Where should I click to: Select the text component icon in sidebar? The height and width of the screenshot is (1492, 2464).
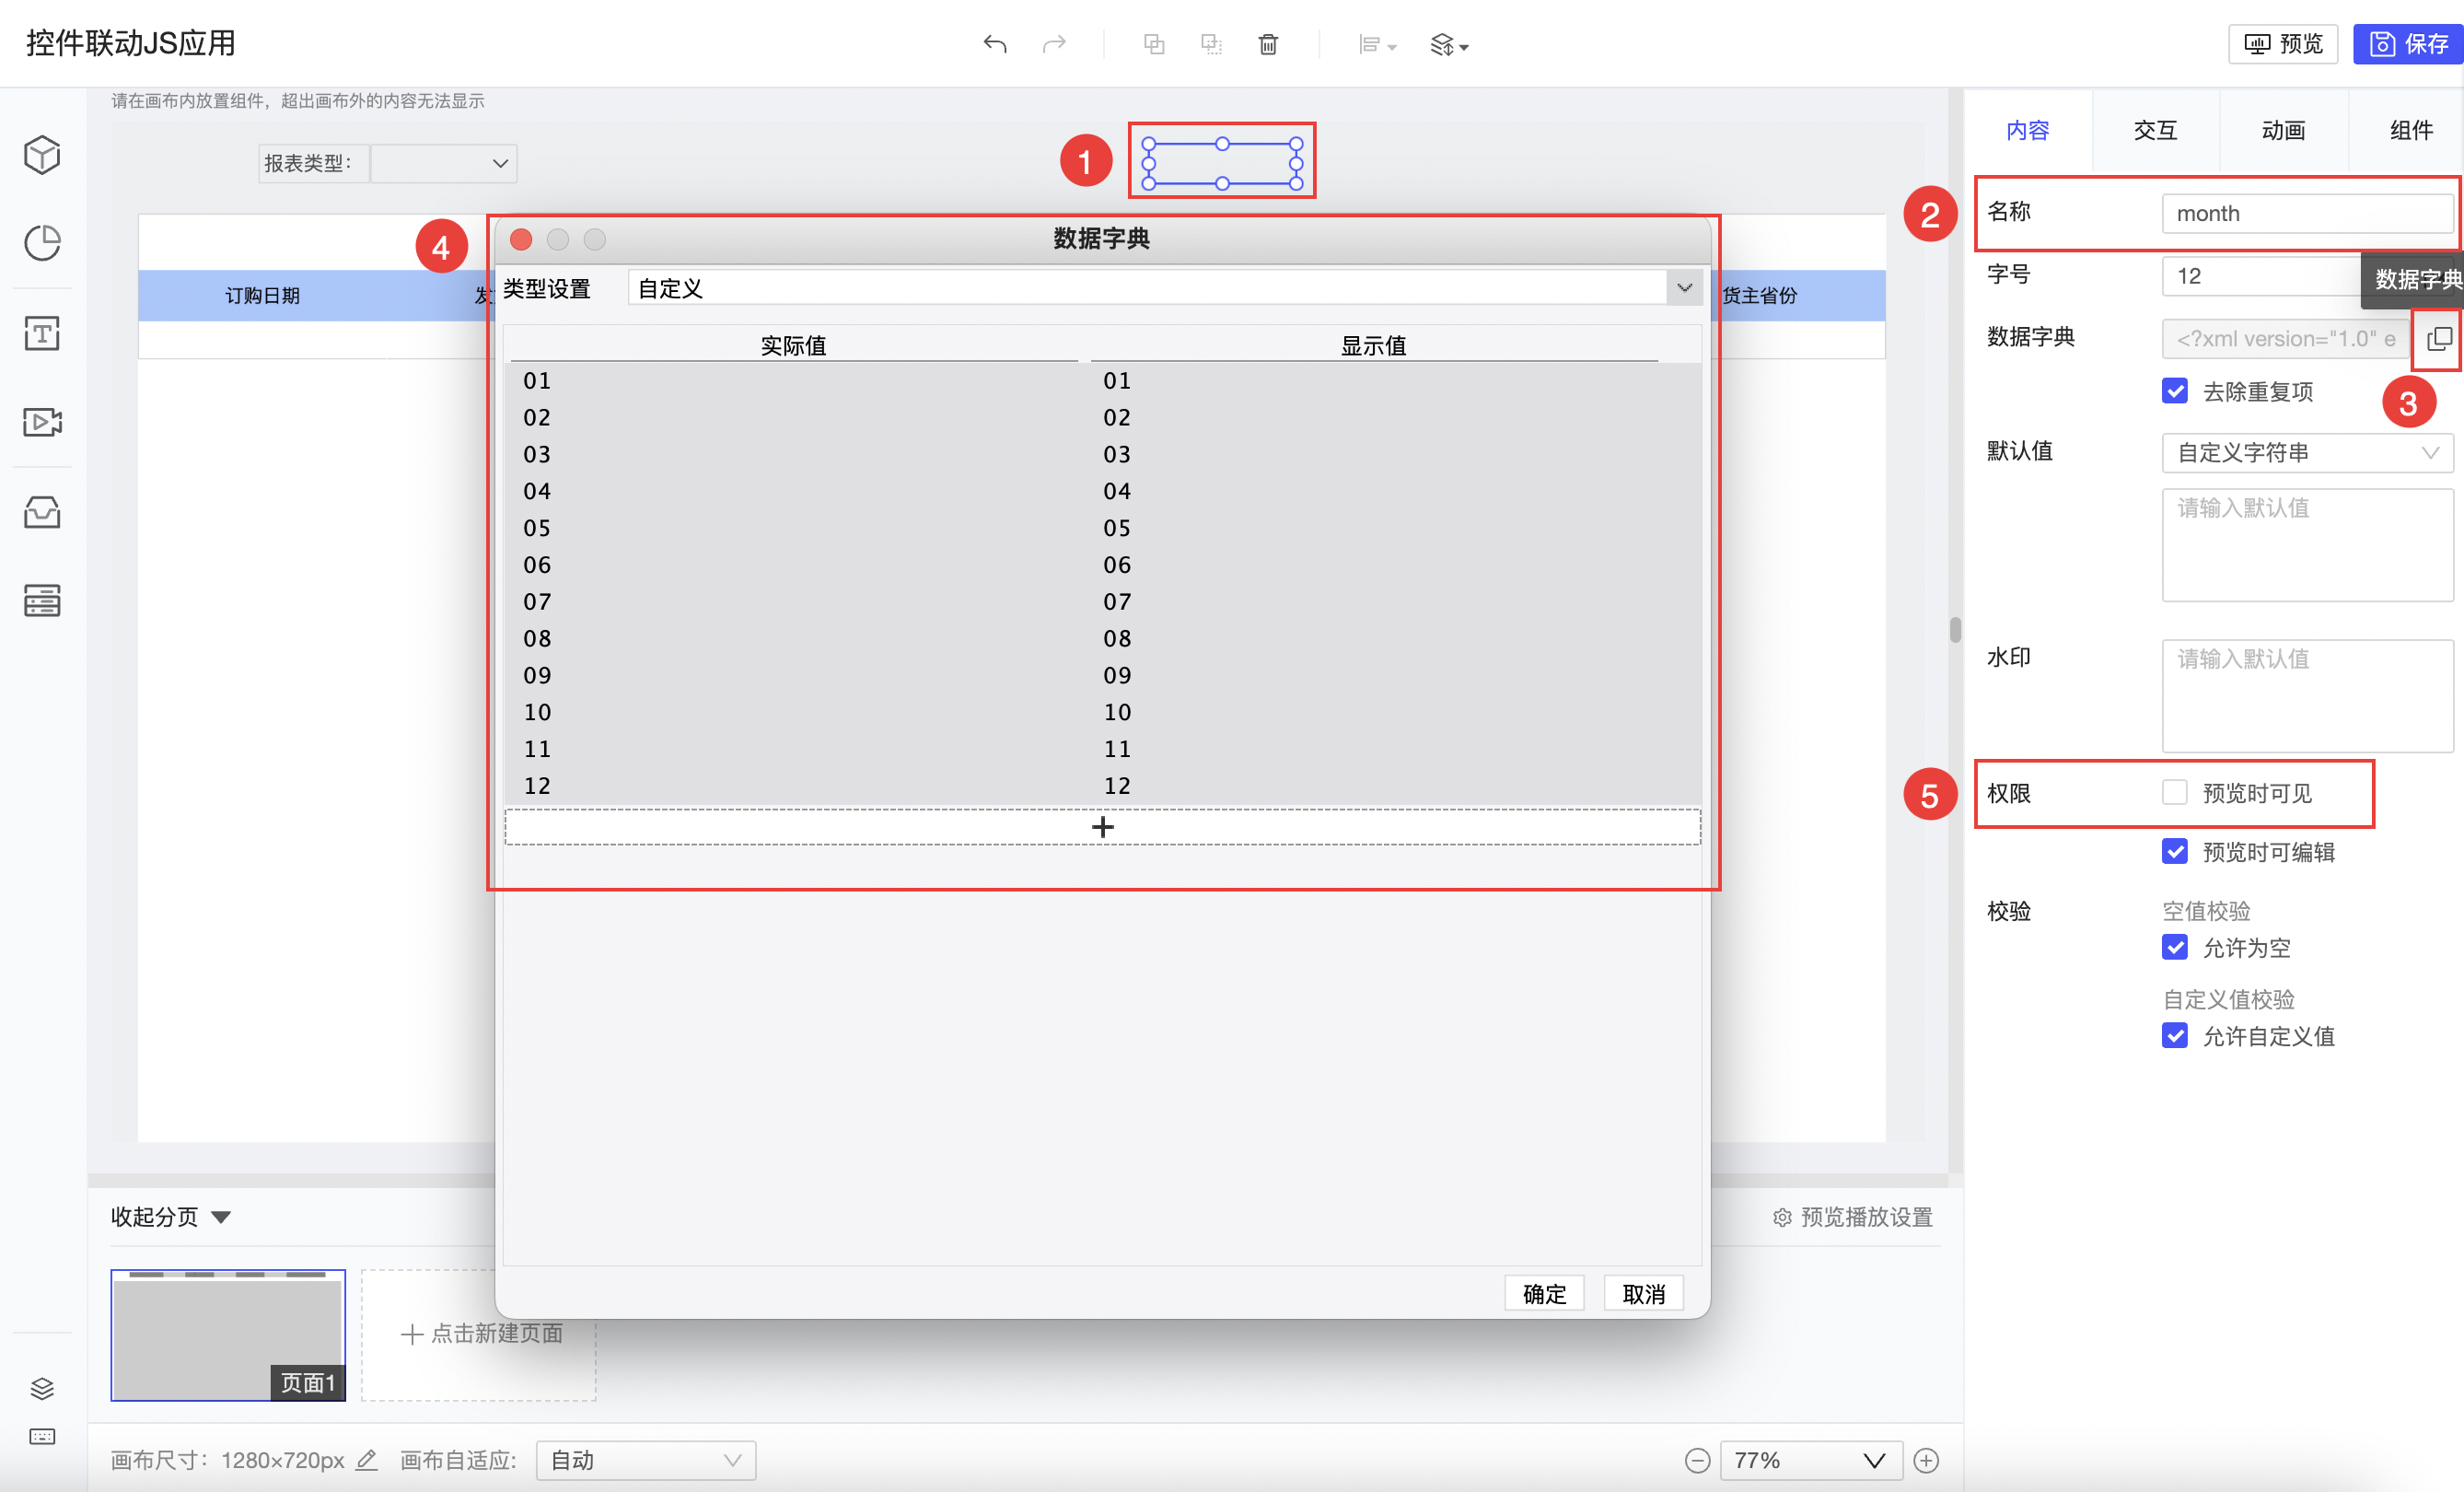(42, 333)
